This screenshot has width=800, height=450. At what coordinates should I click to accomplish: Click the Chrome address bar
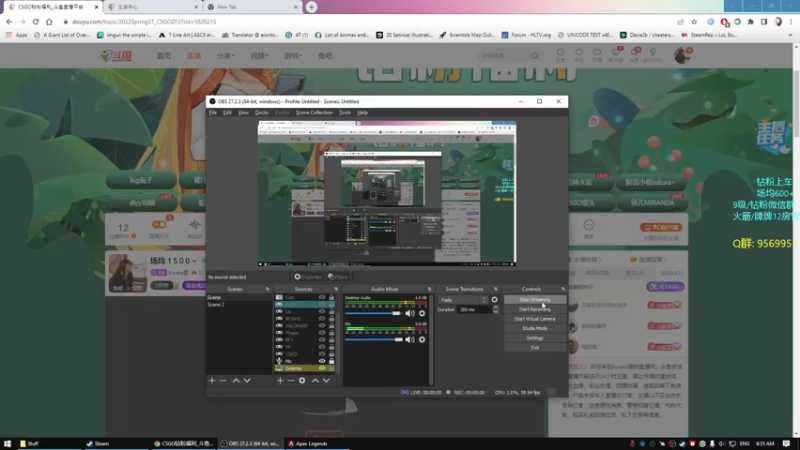367,22
